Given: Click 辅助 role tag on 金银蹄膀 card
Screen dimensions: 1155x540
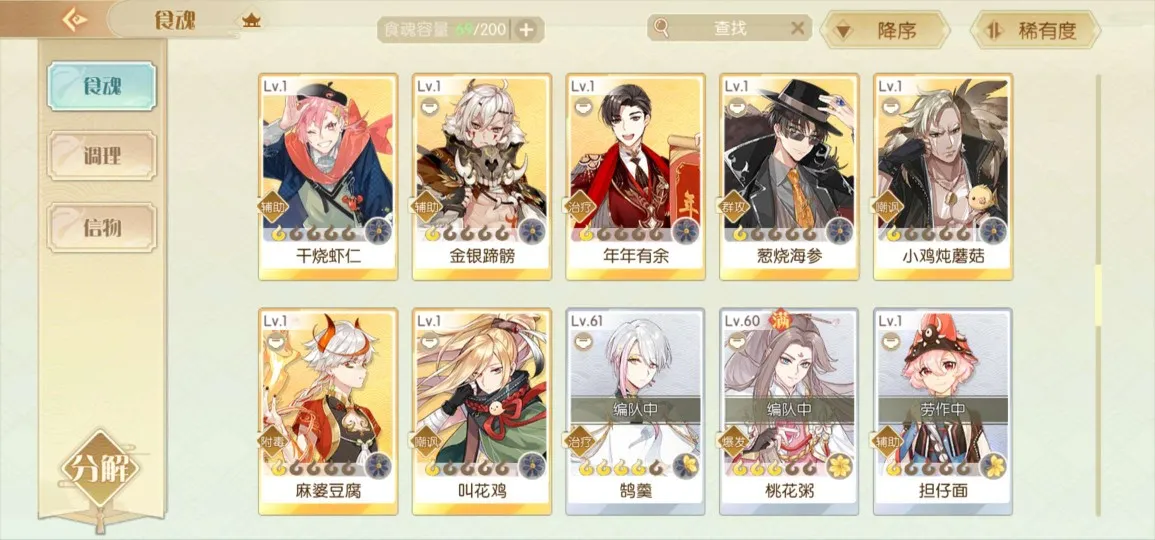Looking at the screenshot, I should [426, 207].
